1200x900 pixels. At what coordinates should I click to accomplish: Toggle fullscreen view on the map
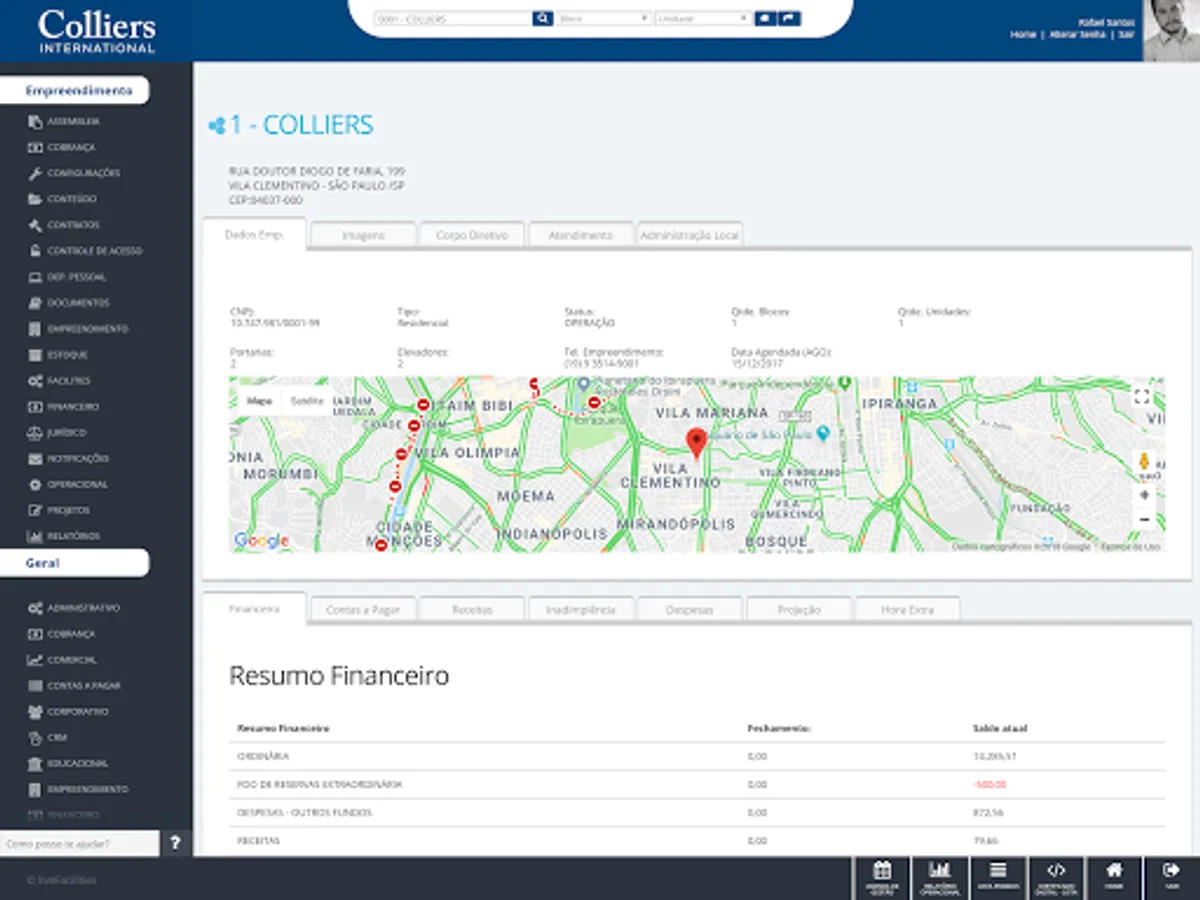pos(1143,397)
